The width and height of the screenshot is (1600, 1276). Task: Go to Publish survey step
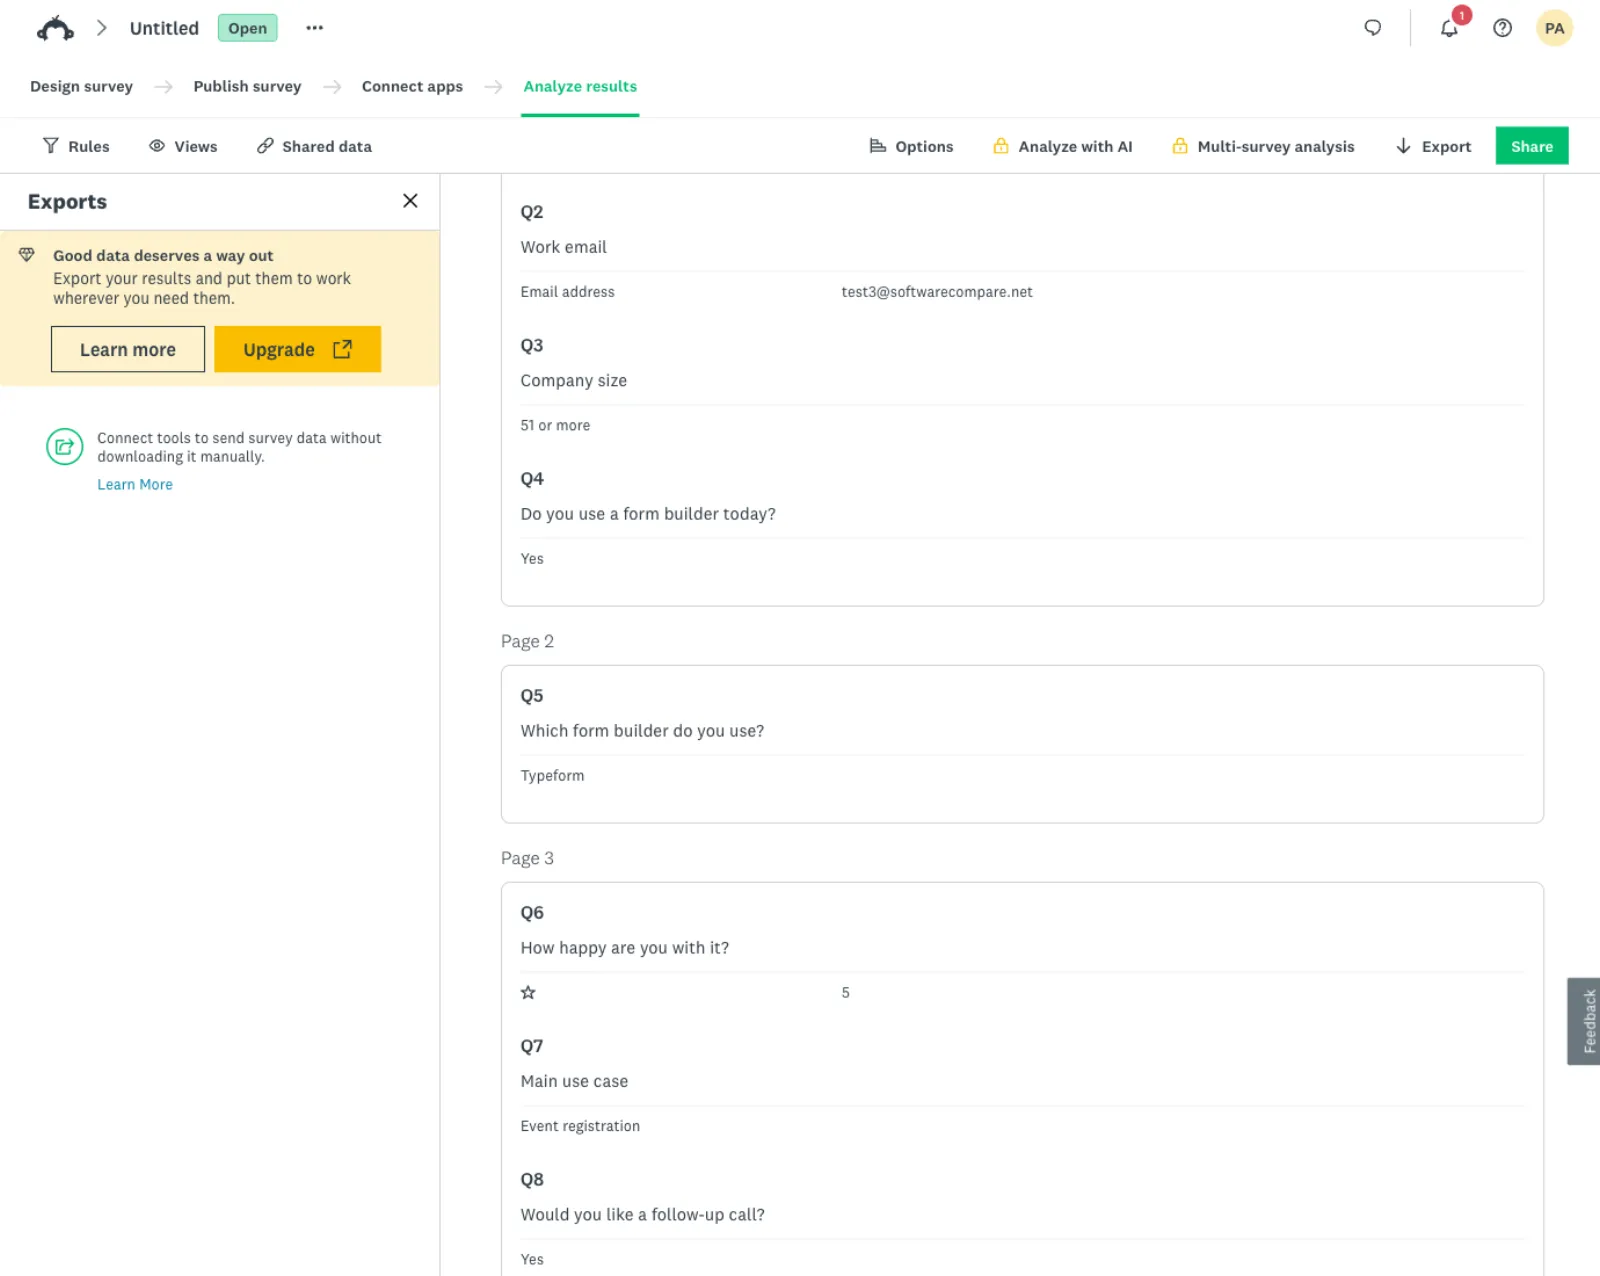pos(247,86)
